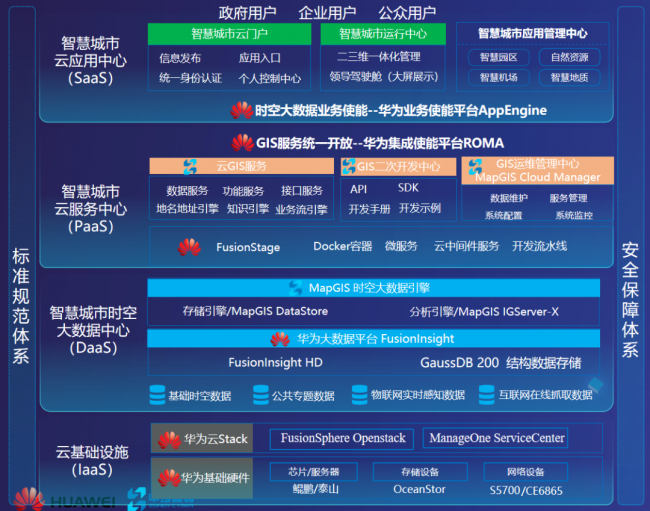The image size is (650, 511).
Task: Click the database icon beside 物联网实时感知数据
Action: 358,395
